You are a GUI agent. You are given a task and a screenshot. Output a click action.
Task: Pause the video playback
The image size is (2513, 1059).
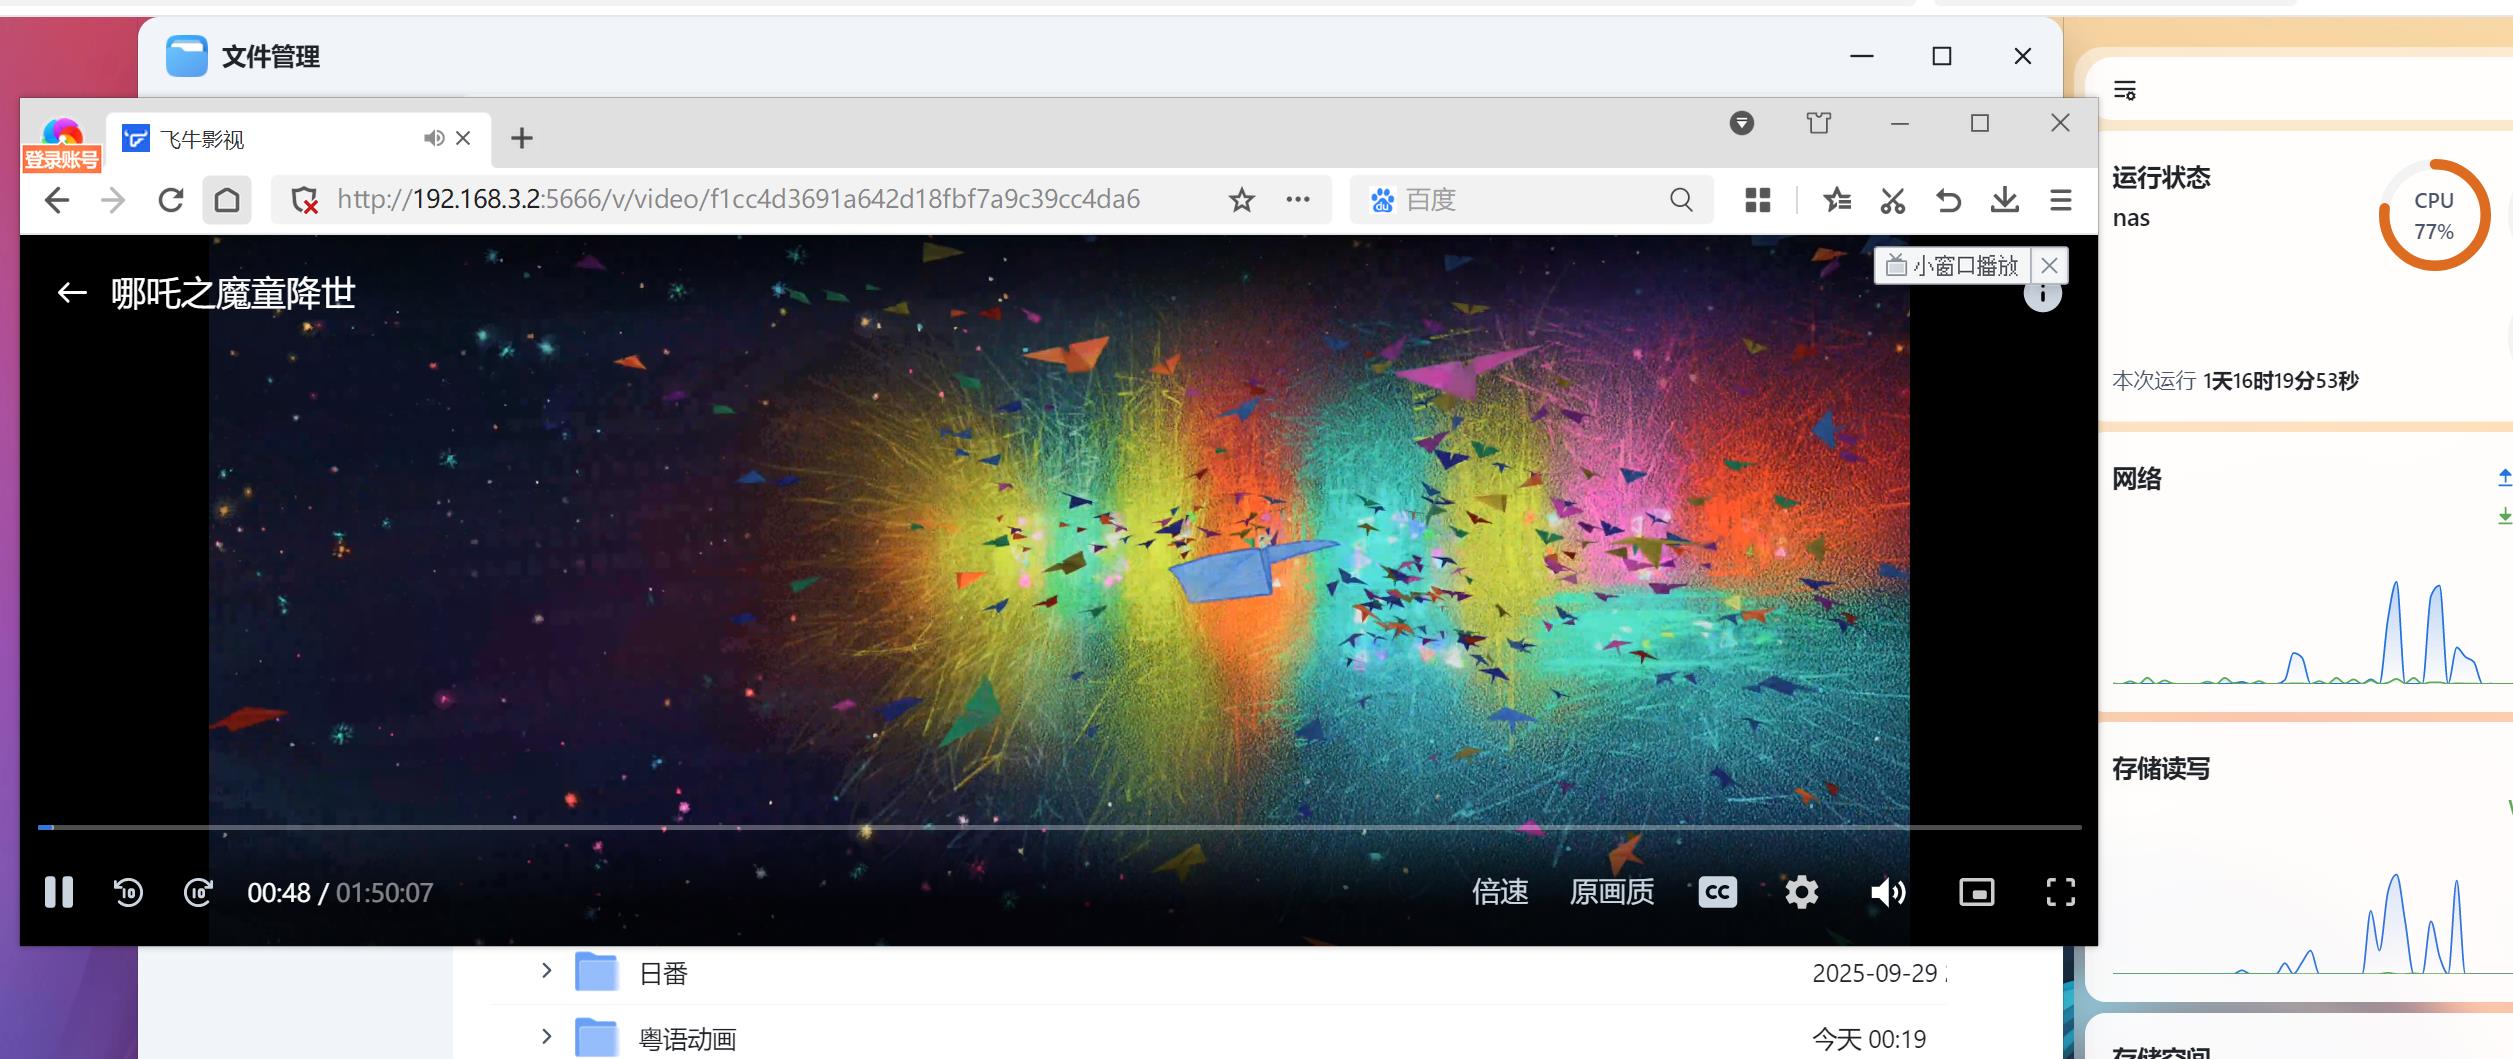(59, 892)
